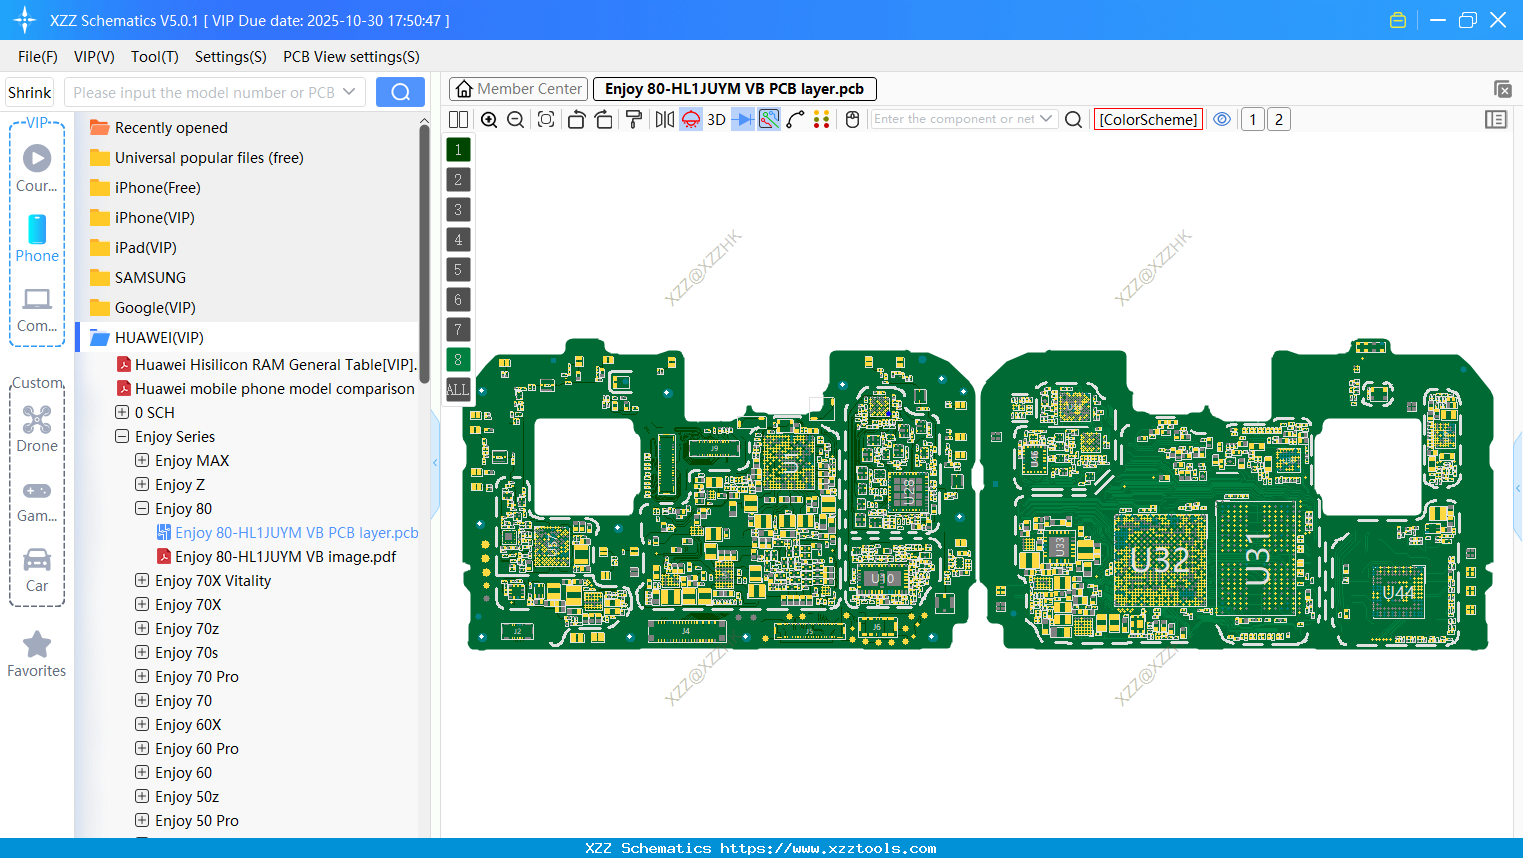Open the SAMSUNG folder
Image resolution: width=1523 pixels, height=858 pixels.
[x=138, y=278]
